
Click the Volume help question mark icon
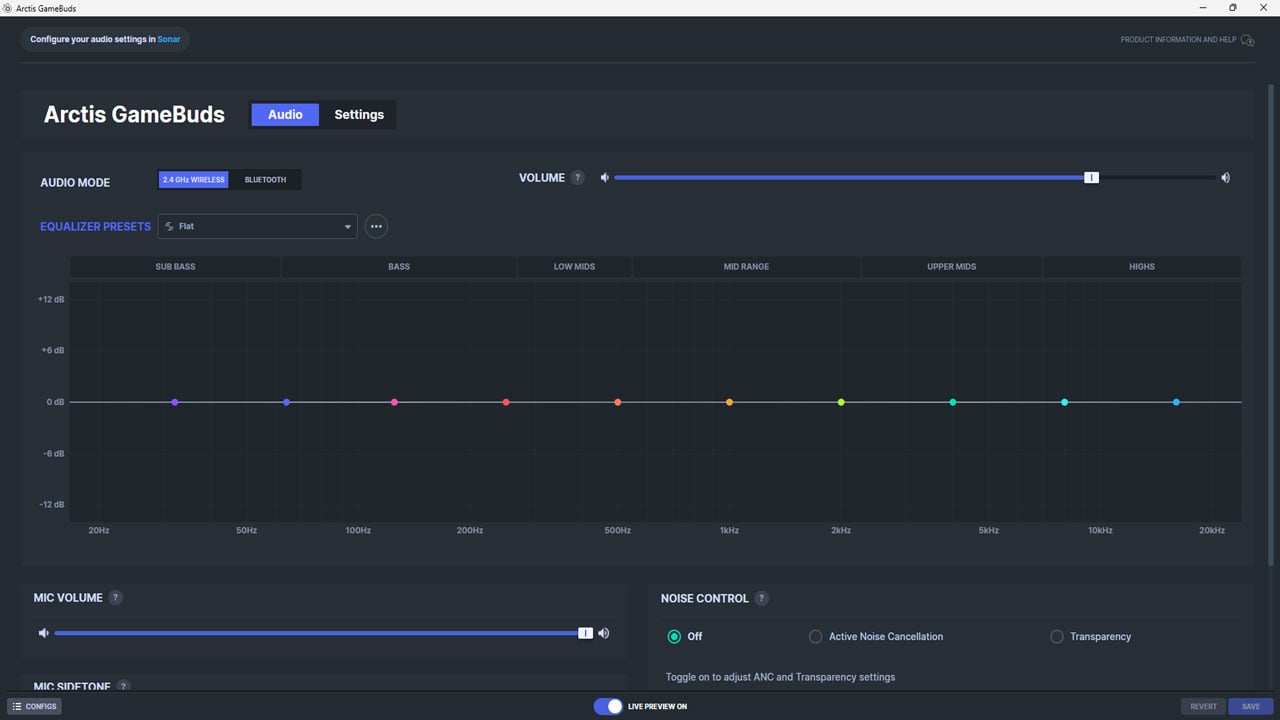click(577, 178)
